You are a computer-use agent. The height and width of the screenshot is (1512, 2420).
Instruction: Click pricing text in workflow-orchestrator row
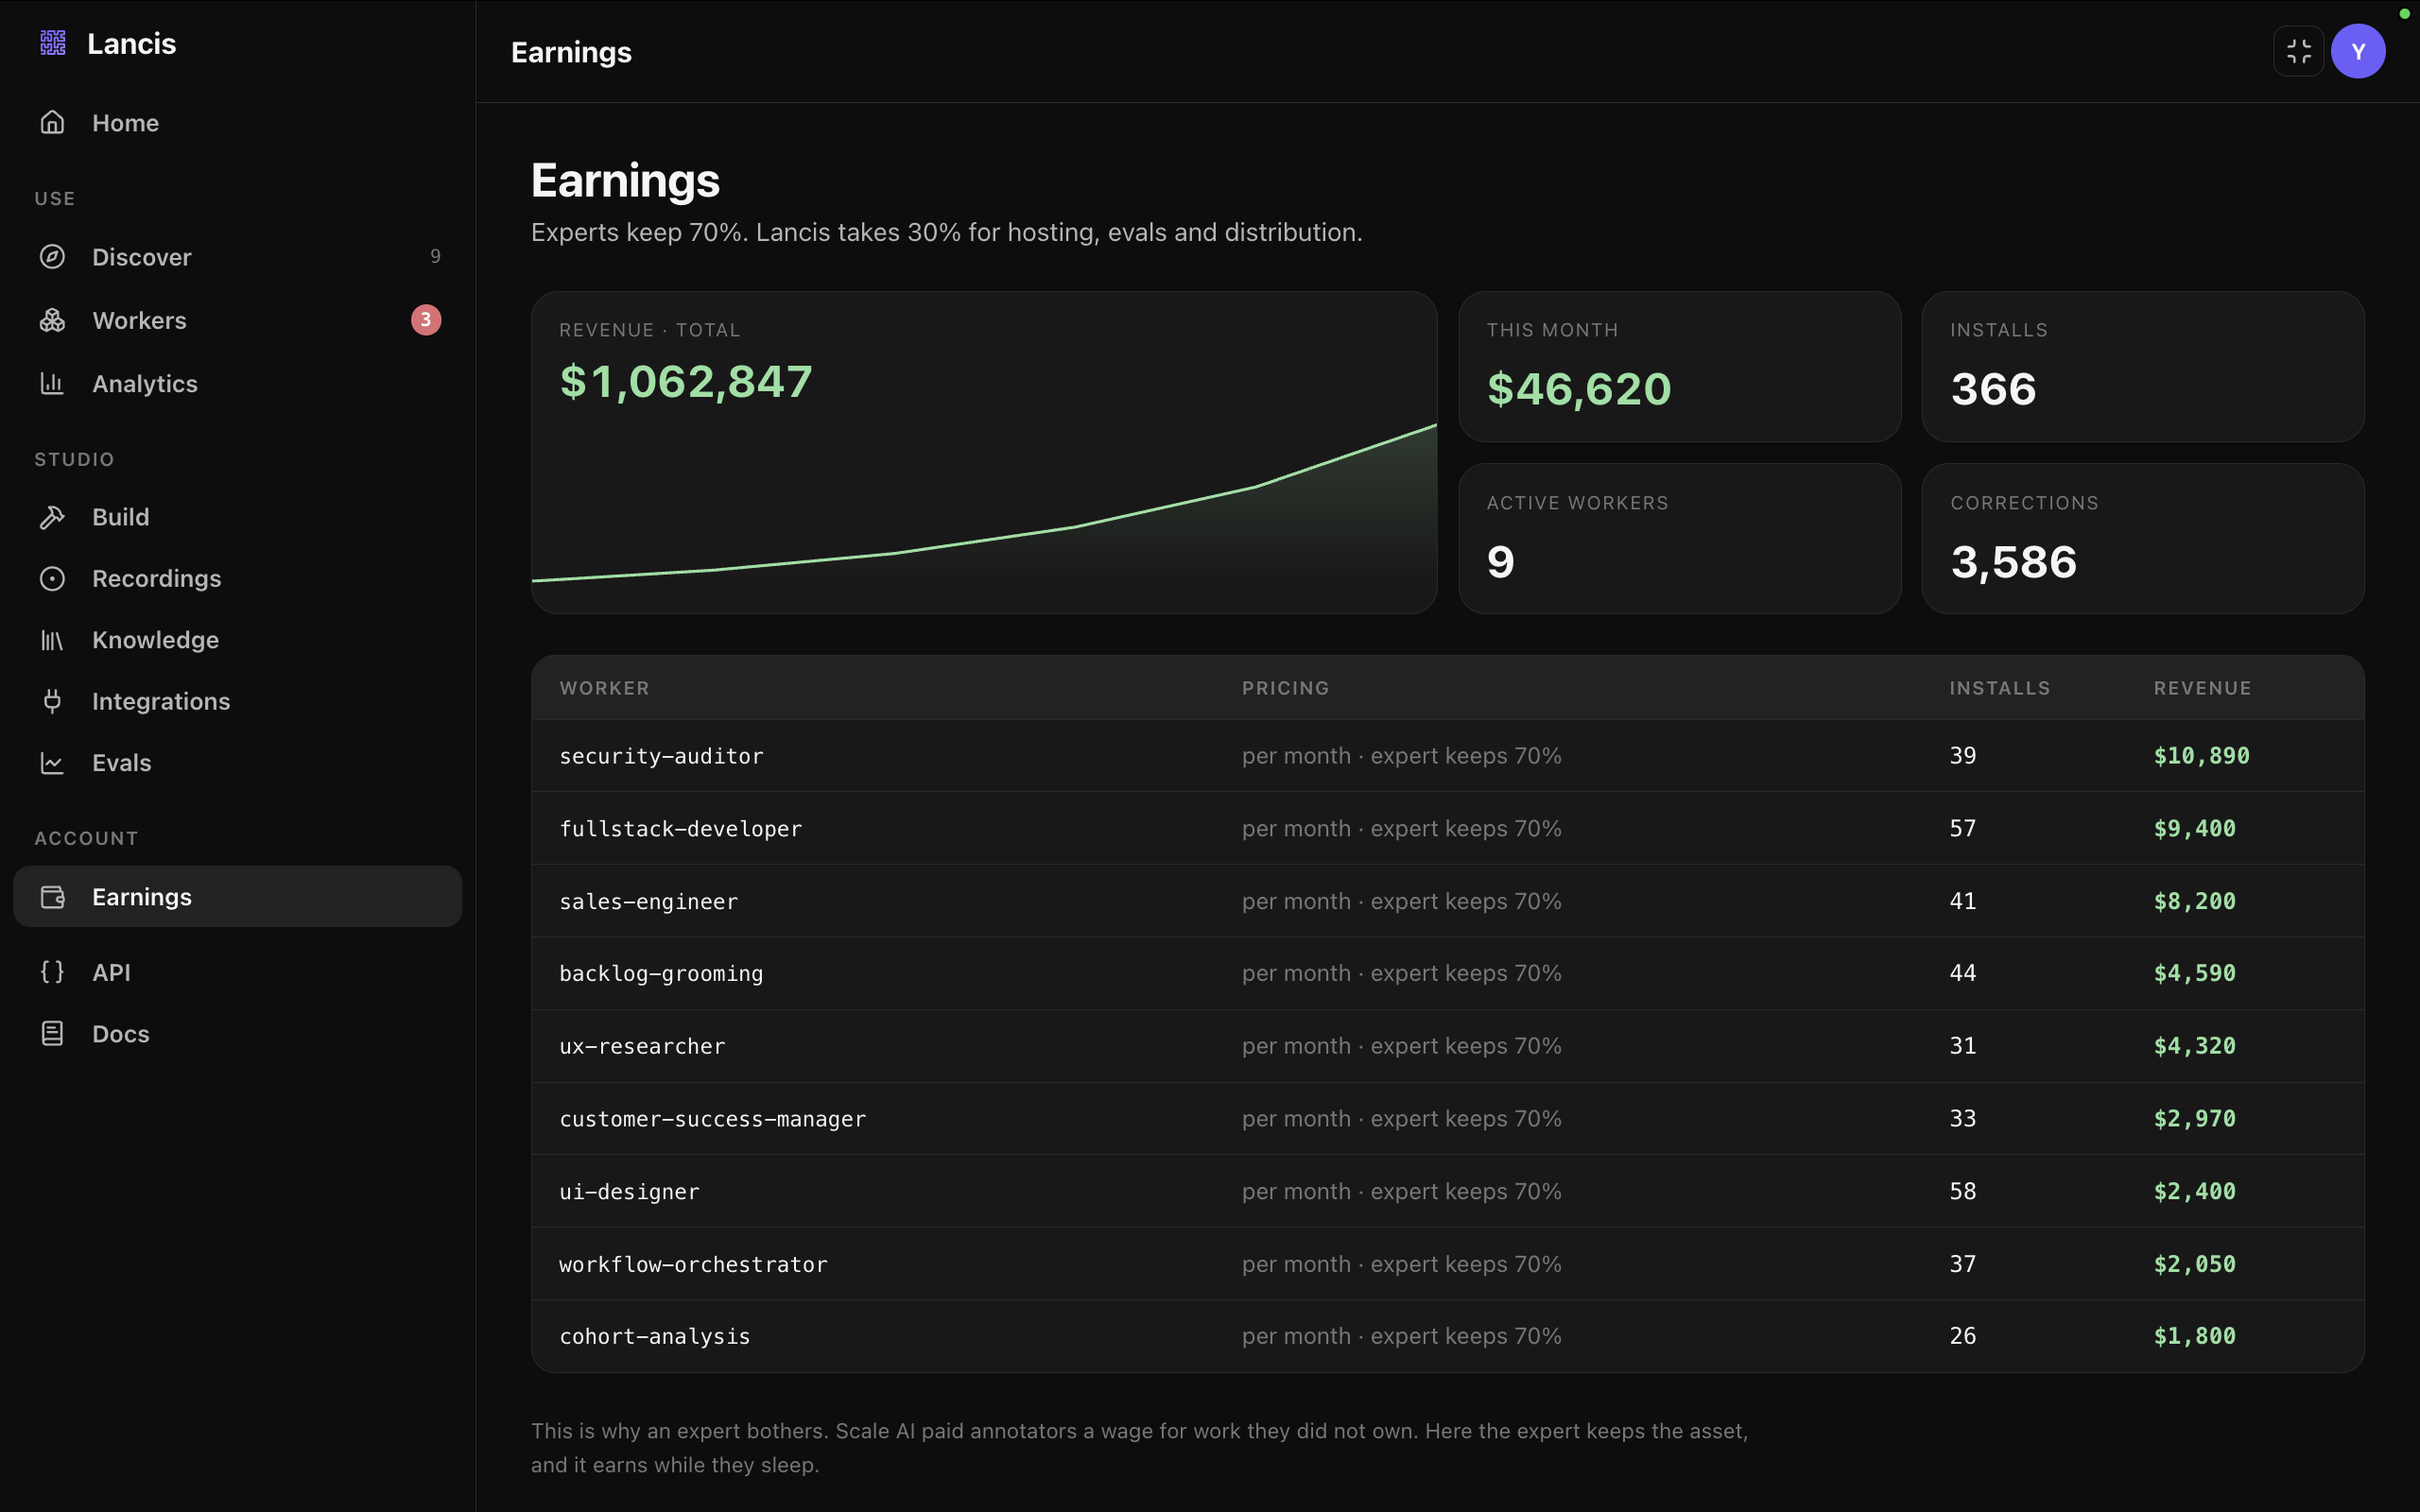pos(1401,1265)
